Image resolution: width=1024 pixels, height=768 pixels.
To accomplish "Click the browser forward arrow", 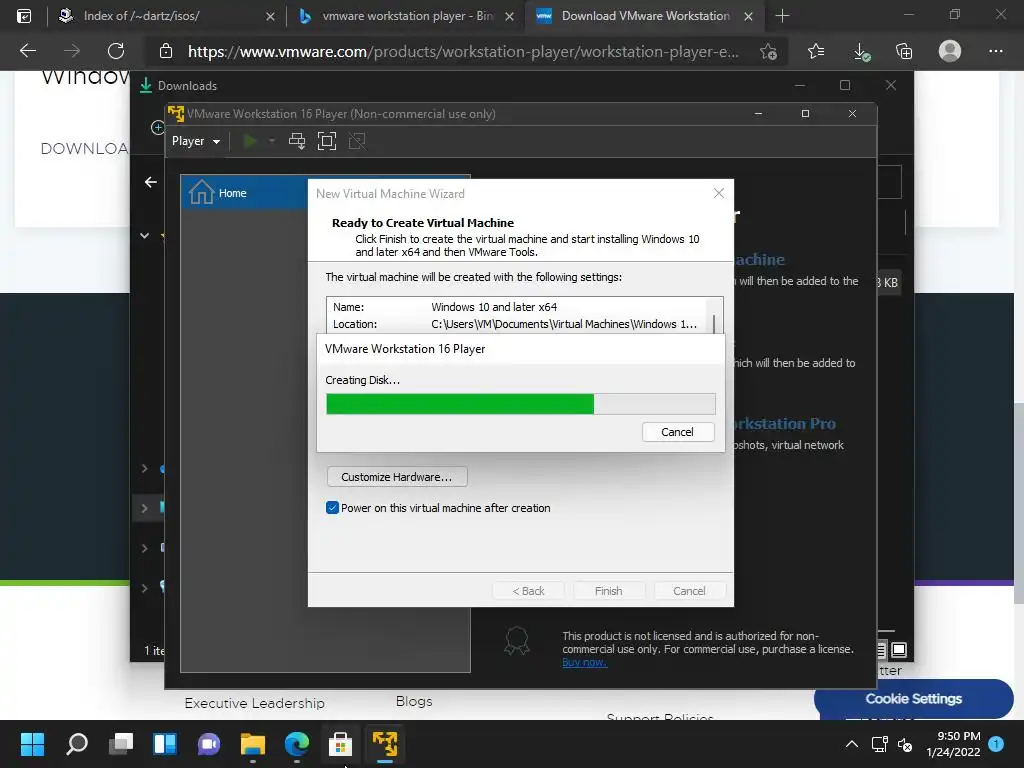I will (x=72, y=51).
